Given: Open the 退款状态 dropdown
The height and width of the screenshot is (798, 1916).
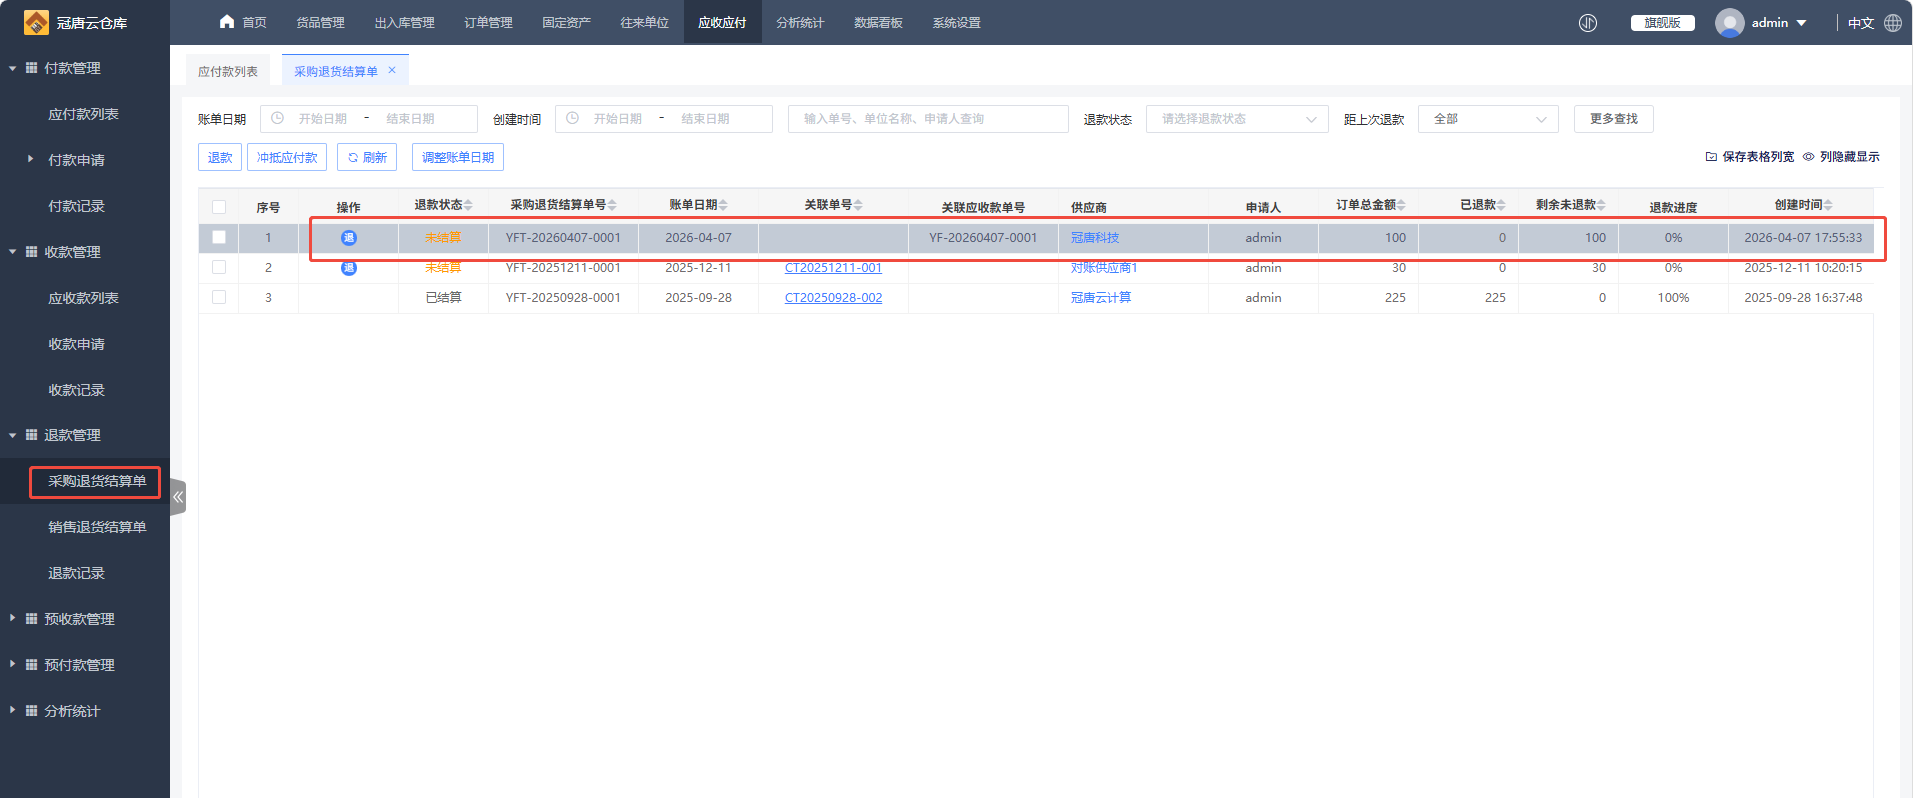Looking at the screenshot, I should click(1237, 119).
